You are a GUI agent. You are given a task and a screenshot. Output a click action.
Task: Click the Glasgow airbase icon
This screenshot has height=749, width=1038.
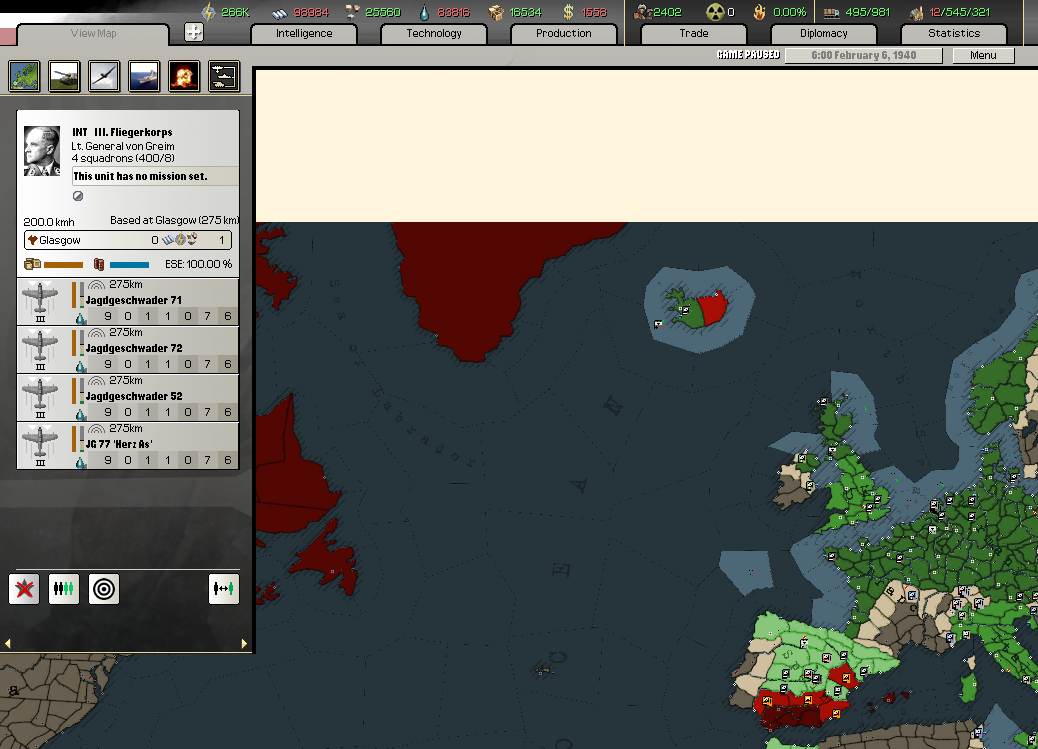click(32, 240)
